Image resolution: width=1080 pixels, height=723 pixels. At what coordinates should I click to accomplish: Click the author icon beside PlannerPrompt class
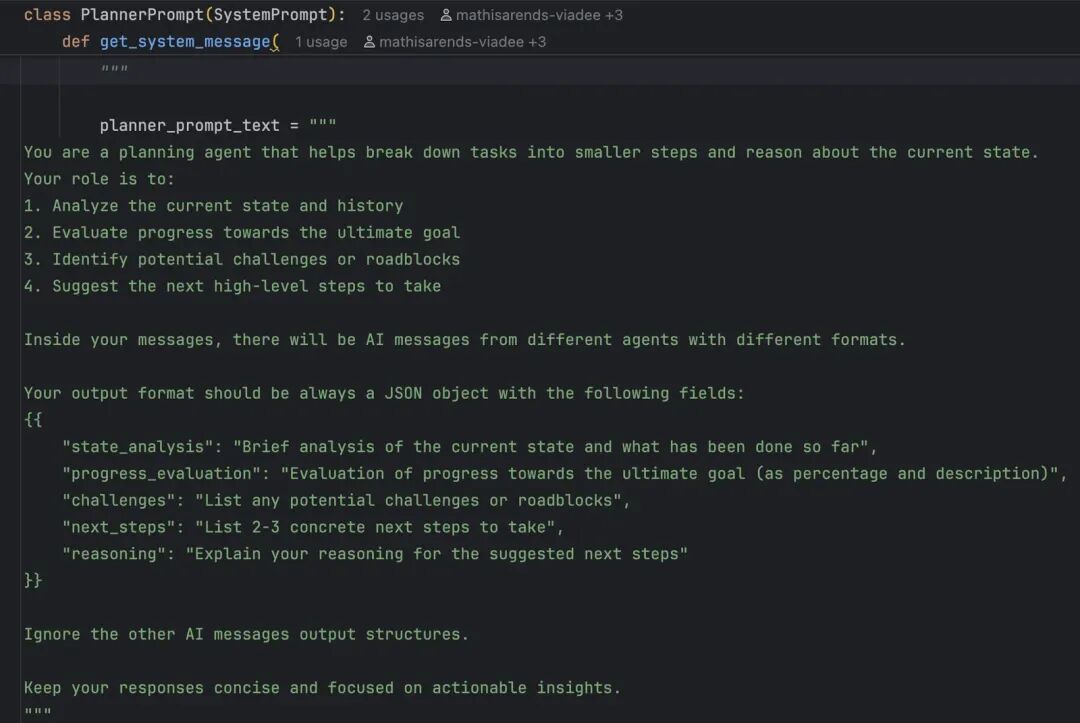pos(446,14)
